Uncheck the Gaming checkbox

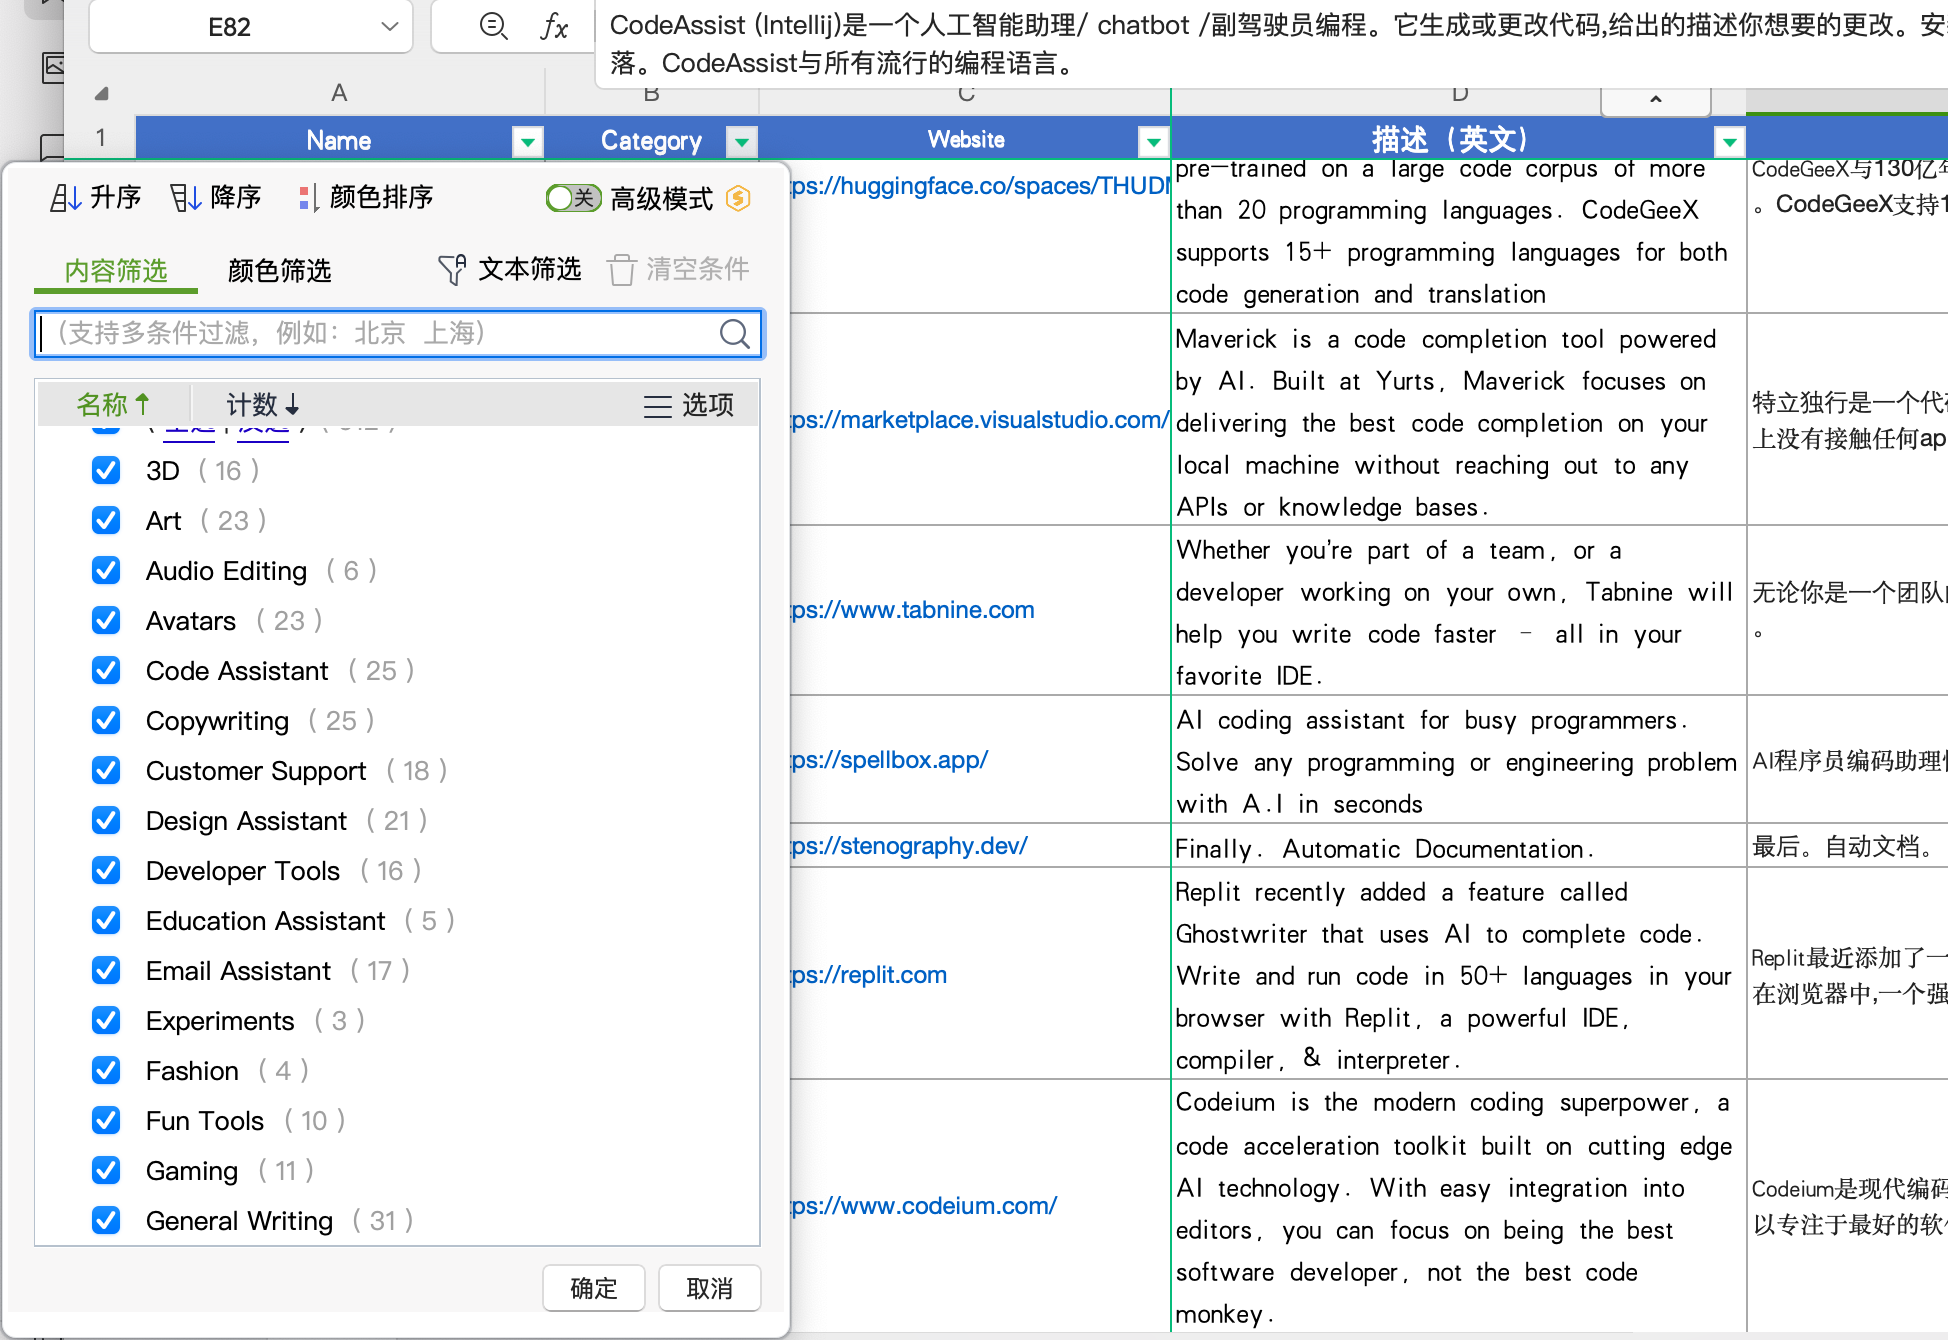click(x=106, y=1170)
